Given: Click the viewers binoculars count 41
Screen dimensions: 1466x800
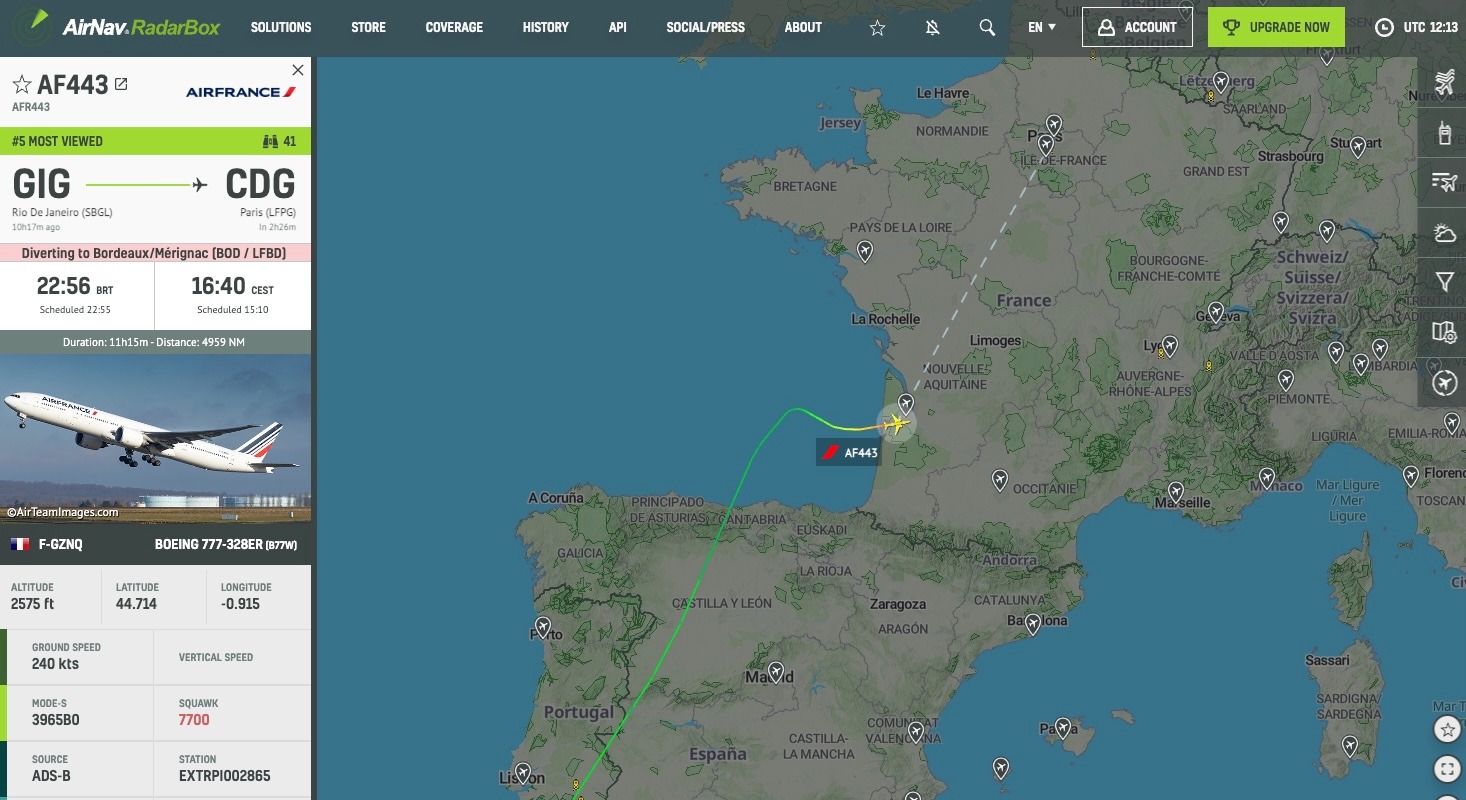Looking at the screenshot, I should pyautogui.click(x=279, y=141).
